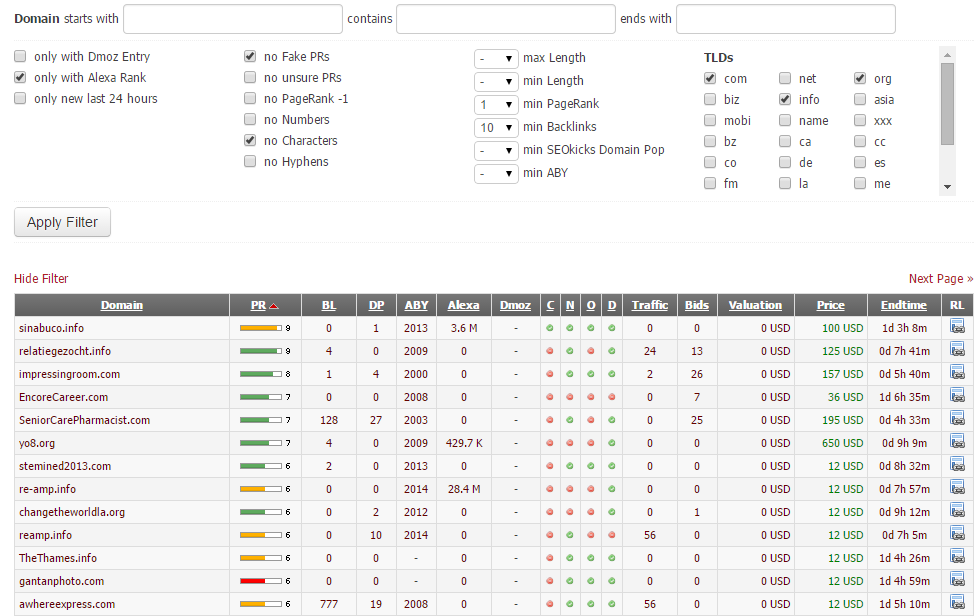
Task: Open the min Length dropdown
Action: (496, 81)
